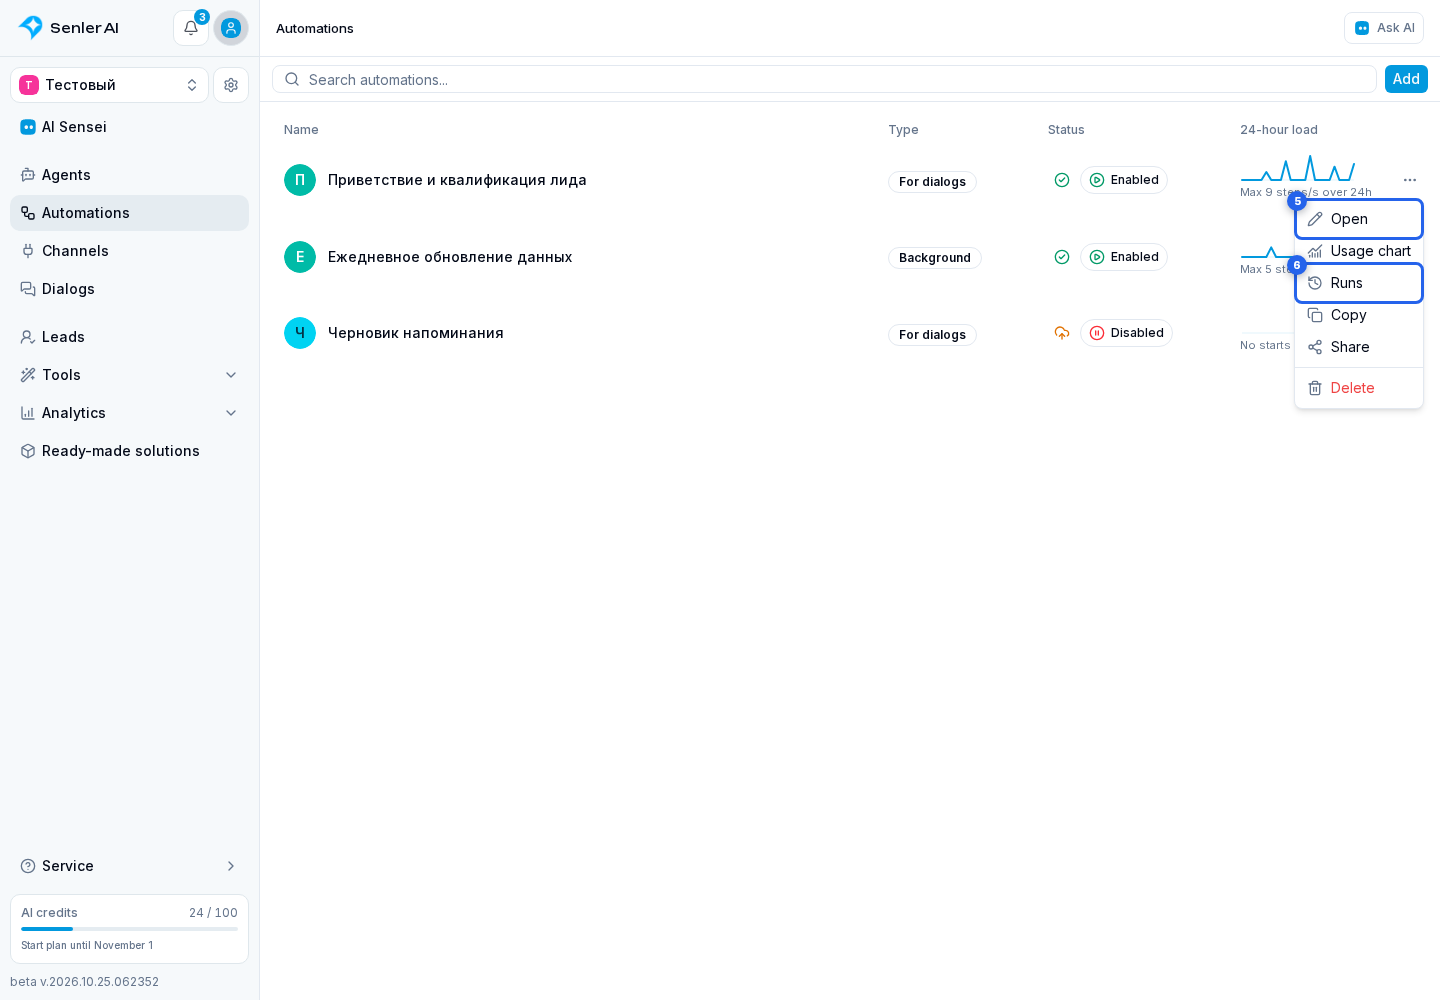1440x1000 pixels.
Task: Expand the Tools section chevron
Action: pos(231,375)
